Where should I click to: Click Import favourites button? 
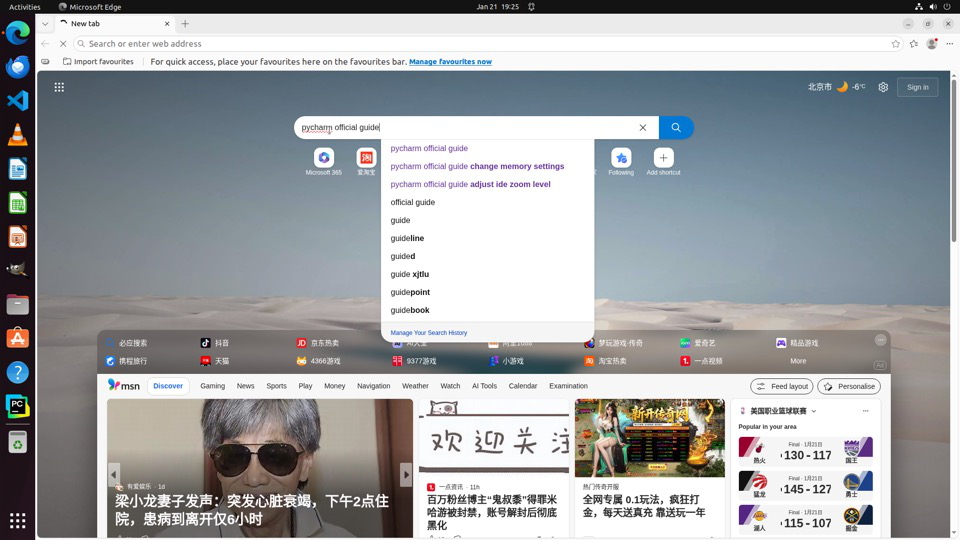click(x=98, y=62)
